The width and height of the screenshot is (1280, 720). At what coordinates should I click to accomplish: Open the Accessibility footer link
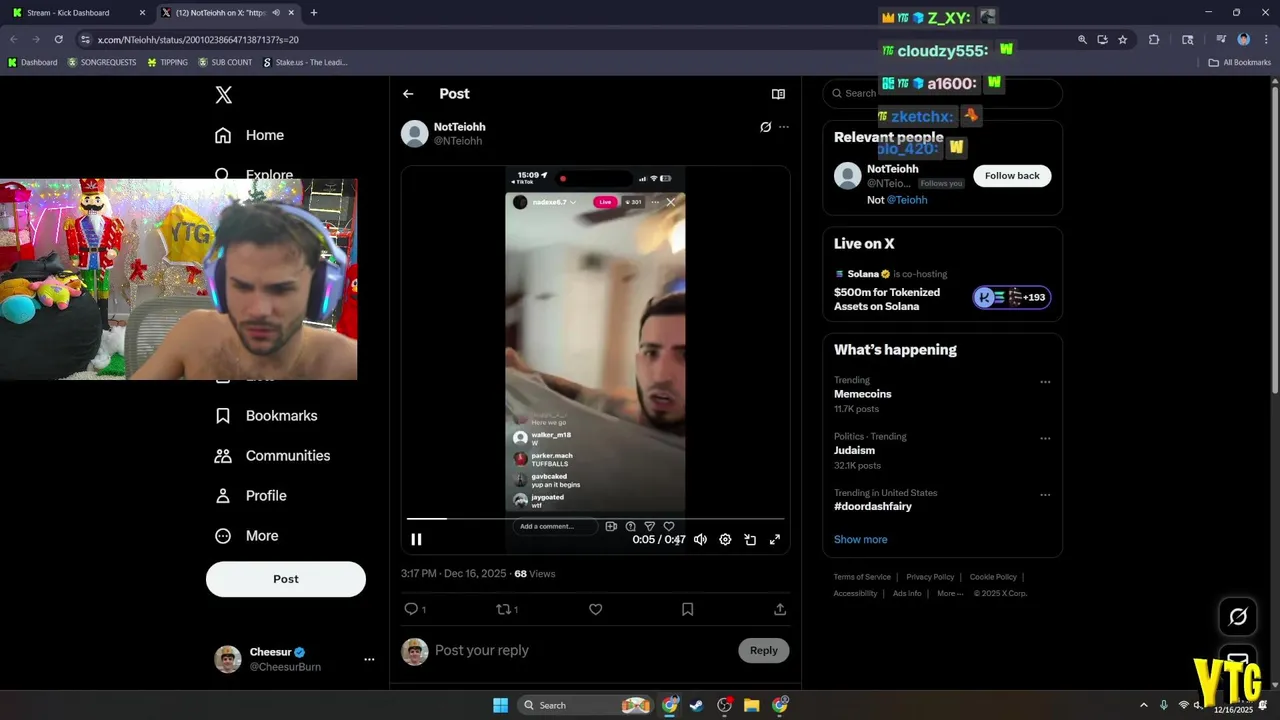(855, 593)
